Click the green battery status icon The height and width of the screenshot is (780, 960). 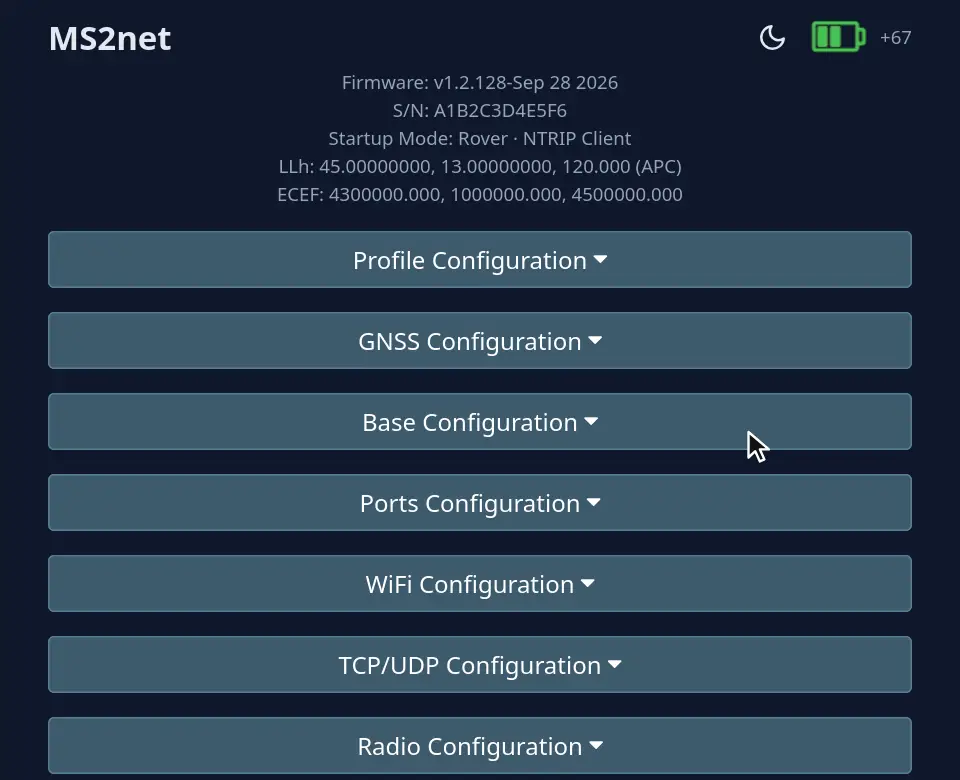click(838, 37)
